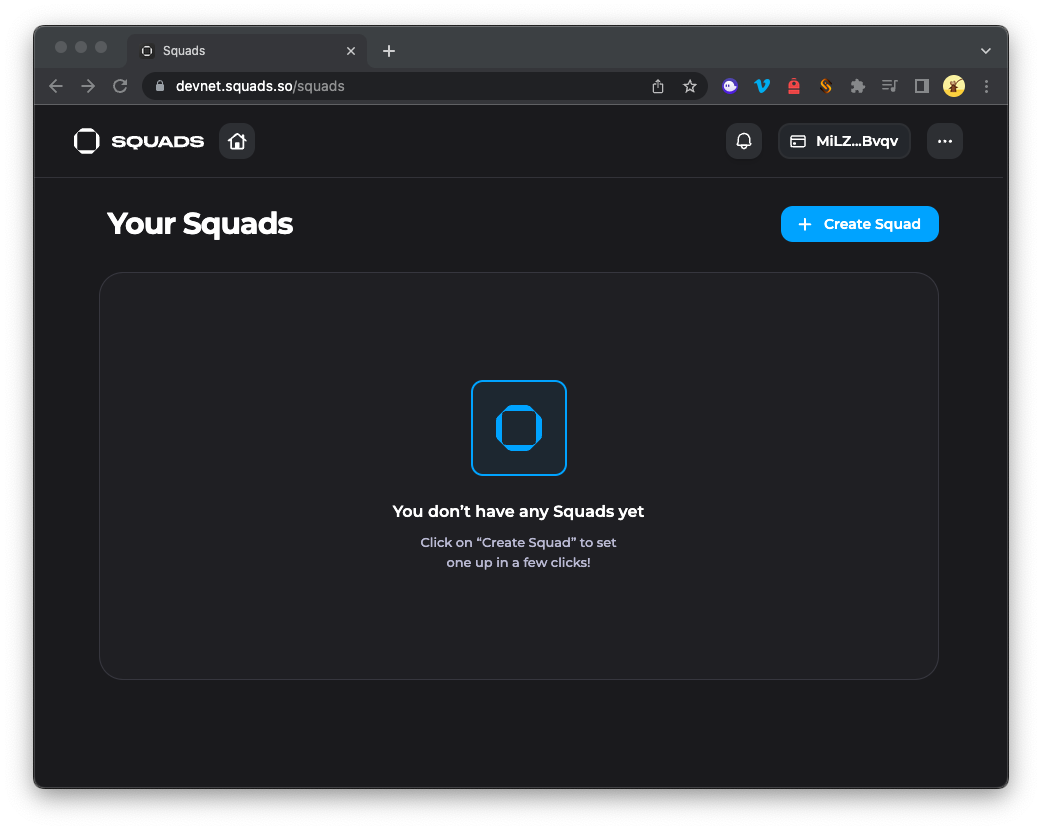1042x830 pixels.
Task: Click the Create Squad button
Action: [860, 224]
